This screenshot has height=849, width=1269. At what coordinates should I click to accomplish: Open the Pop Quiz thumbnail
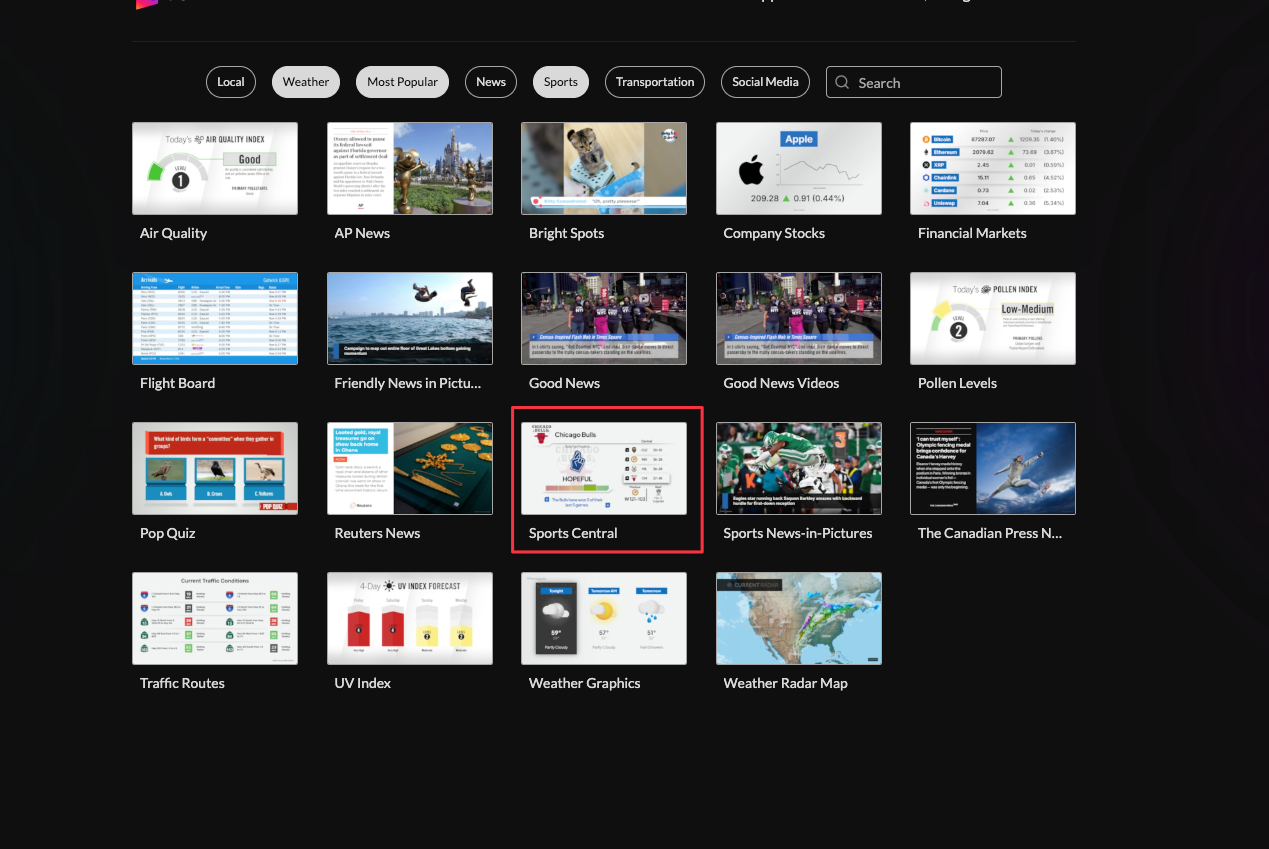click(215, 468)
